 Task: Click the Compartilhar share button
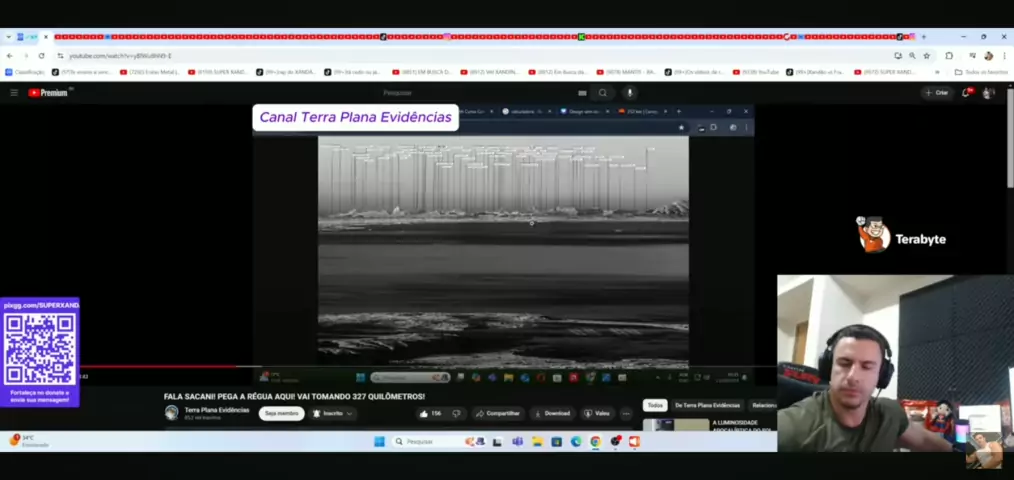click(x=498, y=413)
